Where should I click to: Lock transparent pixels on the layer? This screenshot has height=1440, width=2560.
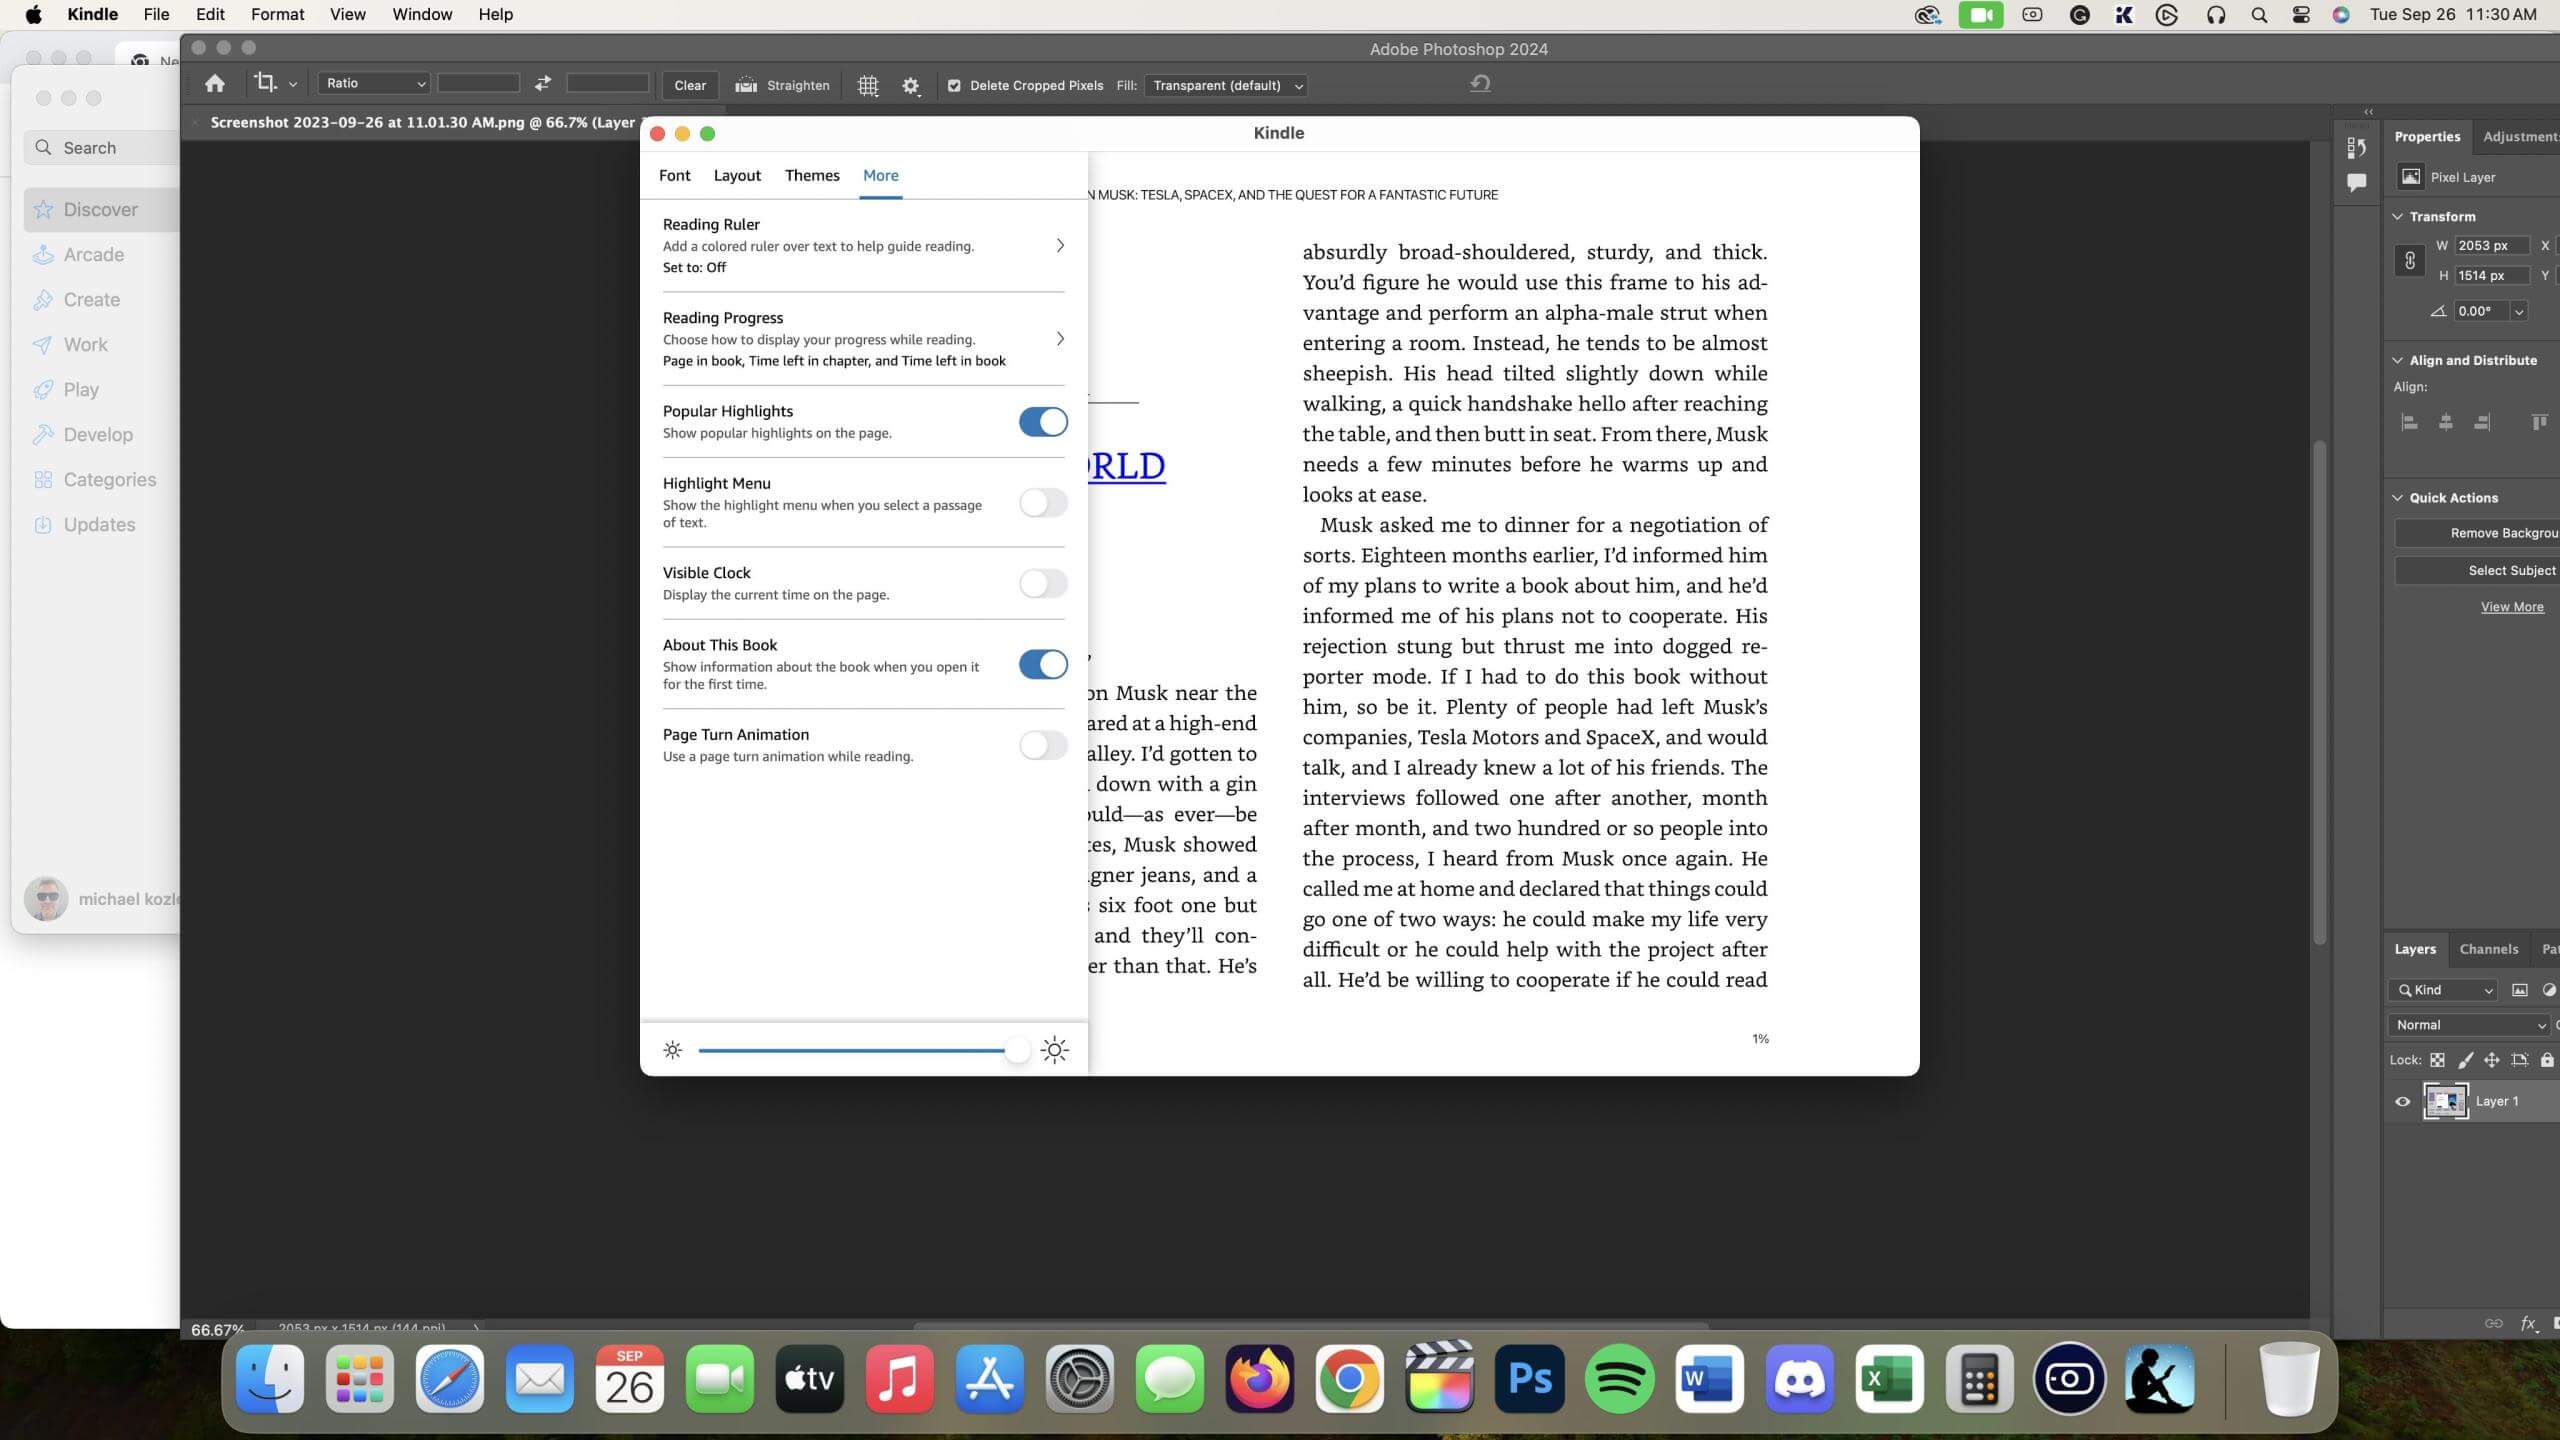2437,1060
